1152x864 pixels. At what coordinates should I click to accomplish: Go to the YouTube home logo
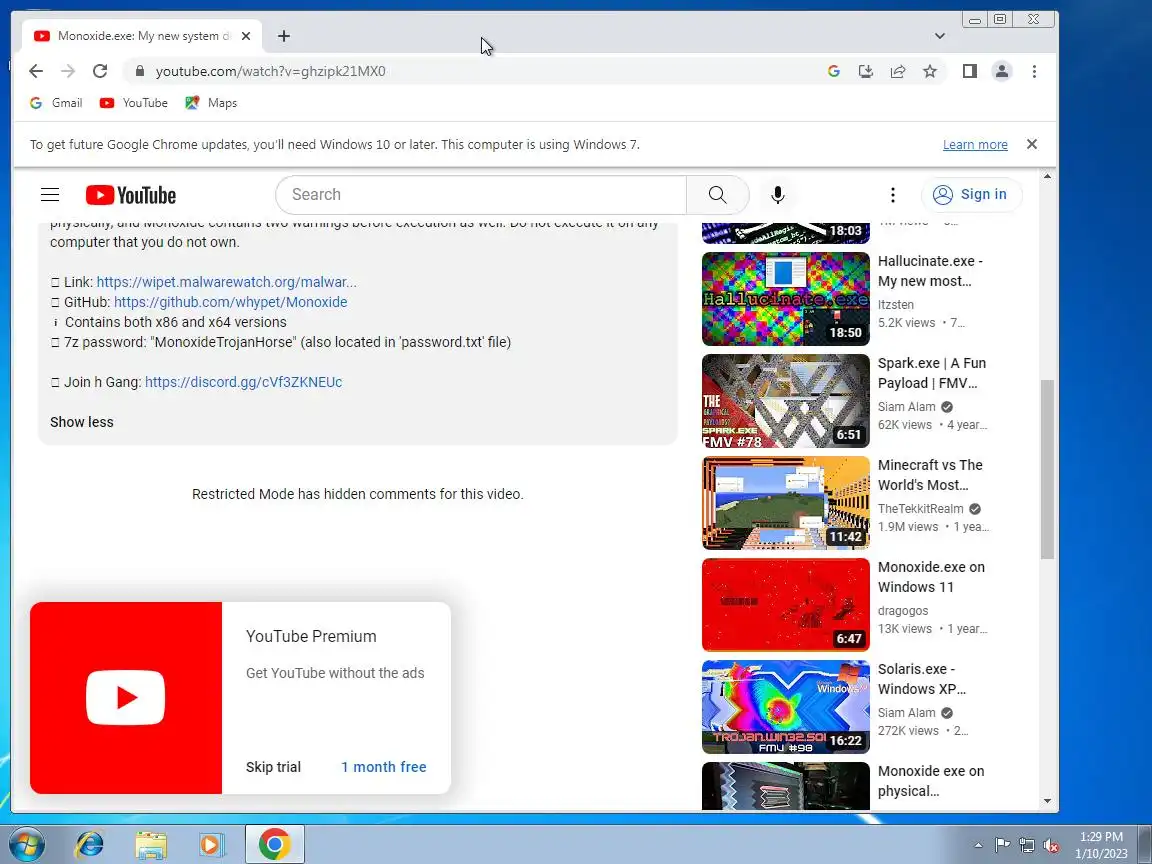tap(131, 195)
